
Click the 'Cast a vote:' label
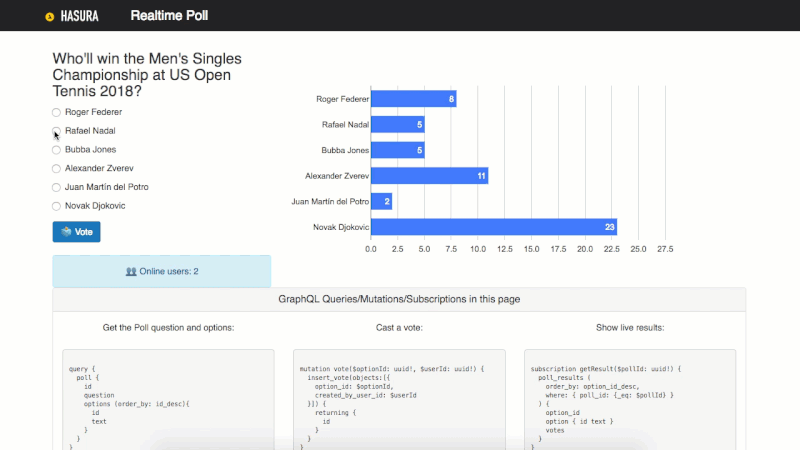[399, 328]
